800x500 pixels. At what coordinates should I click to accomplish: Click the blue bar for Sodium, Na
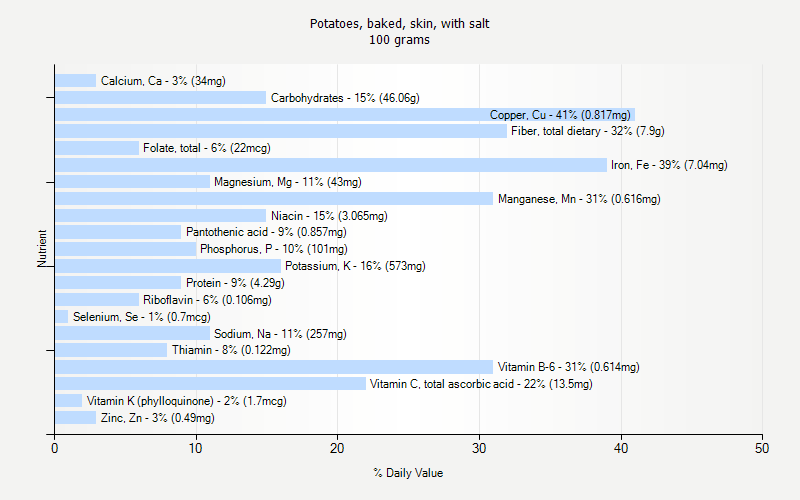[133, 334]
